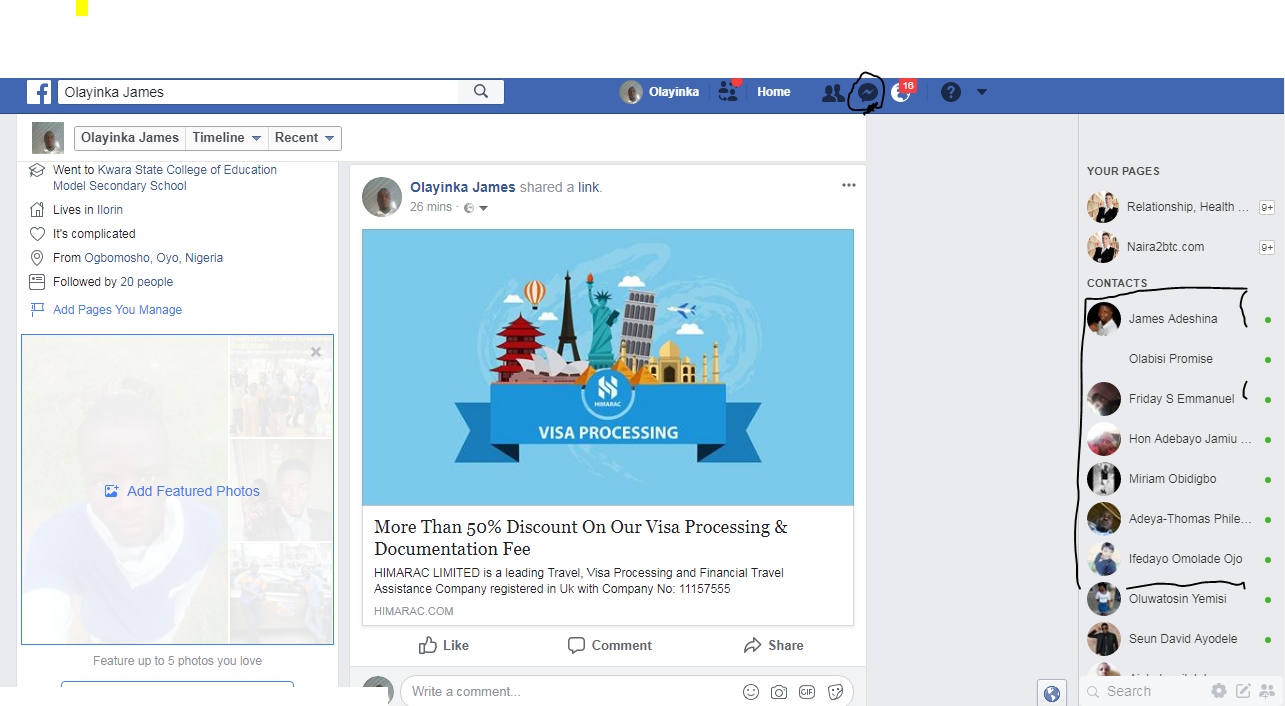
Task: Open the Quick Help question mark icon
Action: 951,92
